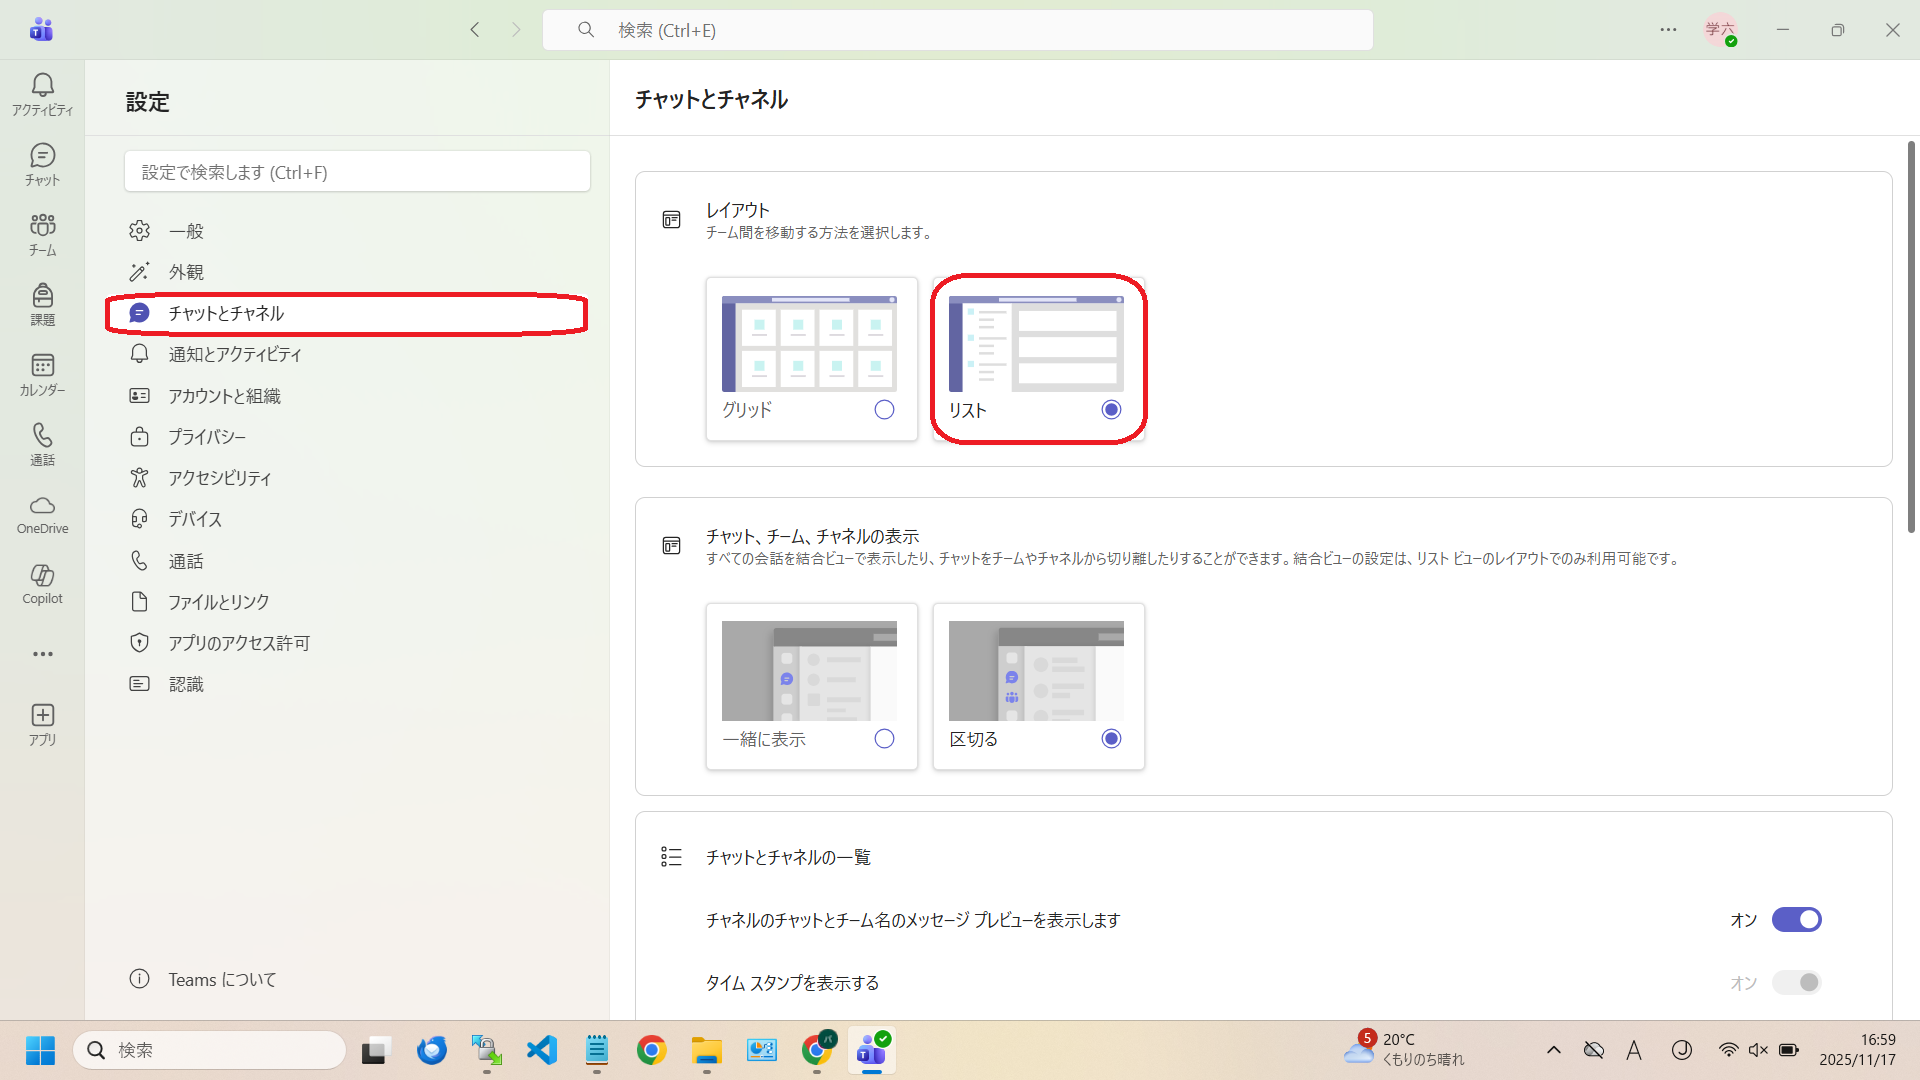Open 通知とアクティビティ settings section
The width and height of the screenshot is (1920, 1080).
click(234, 354)
